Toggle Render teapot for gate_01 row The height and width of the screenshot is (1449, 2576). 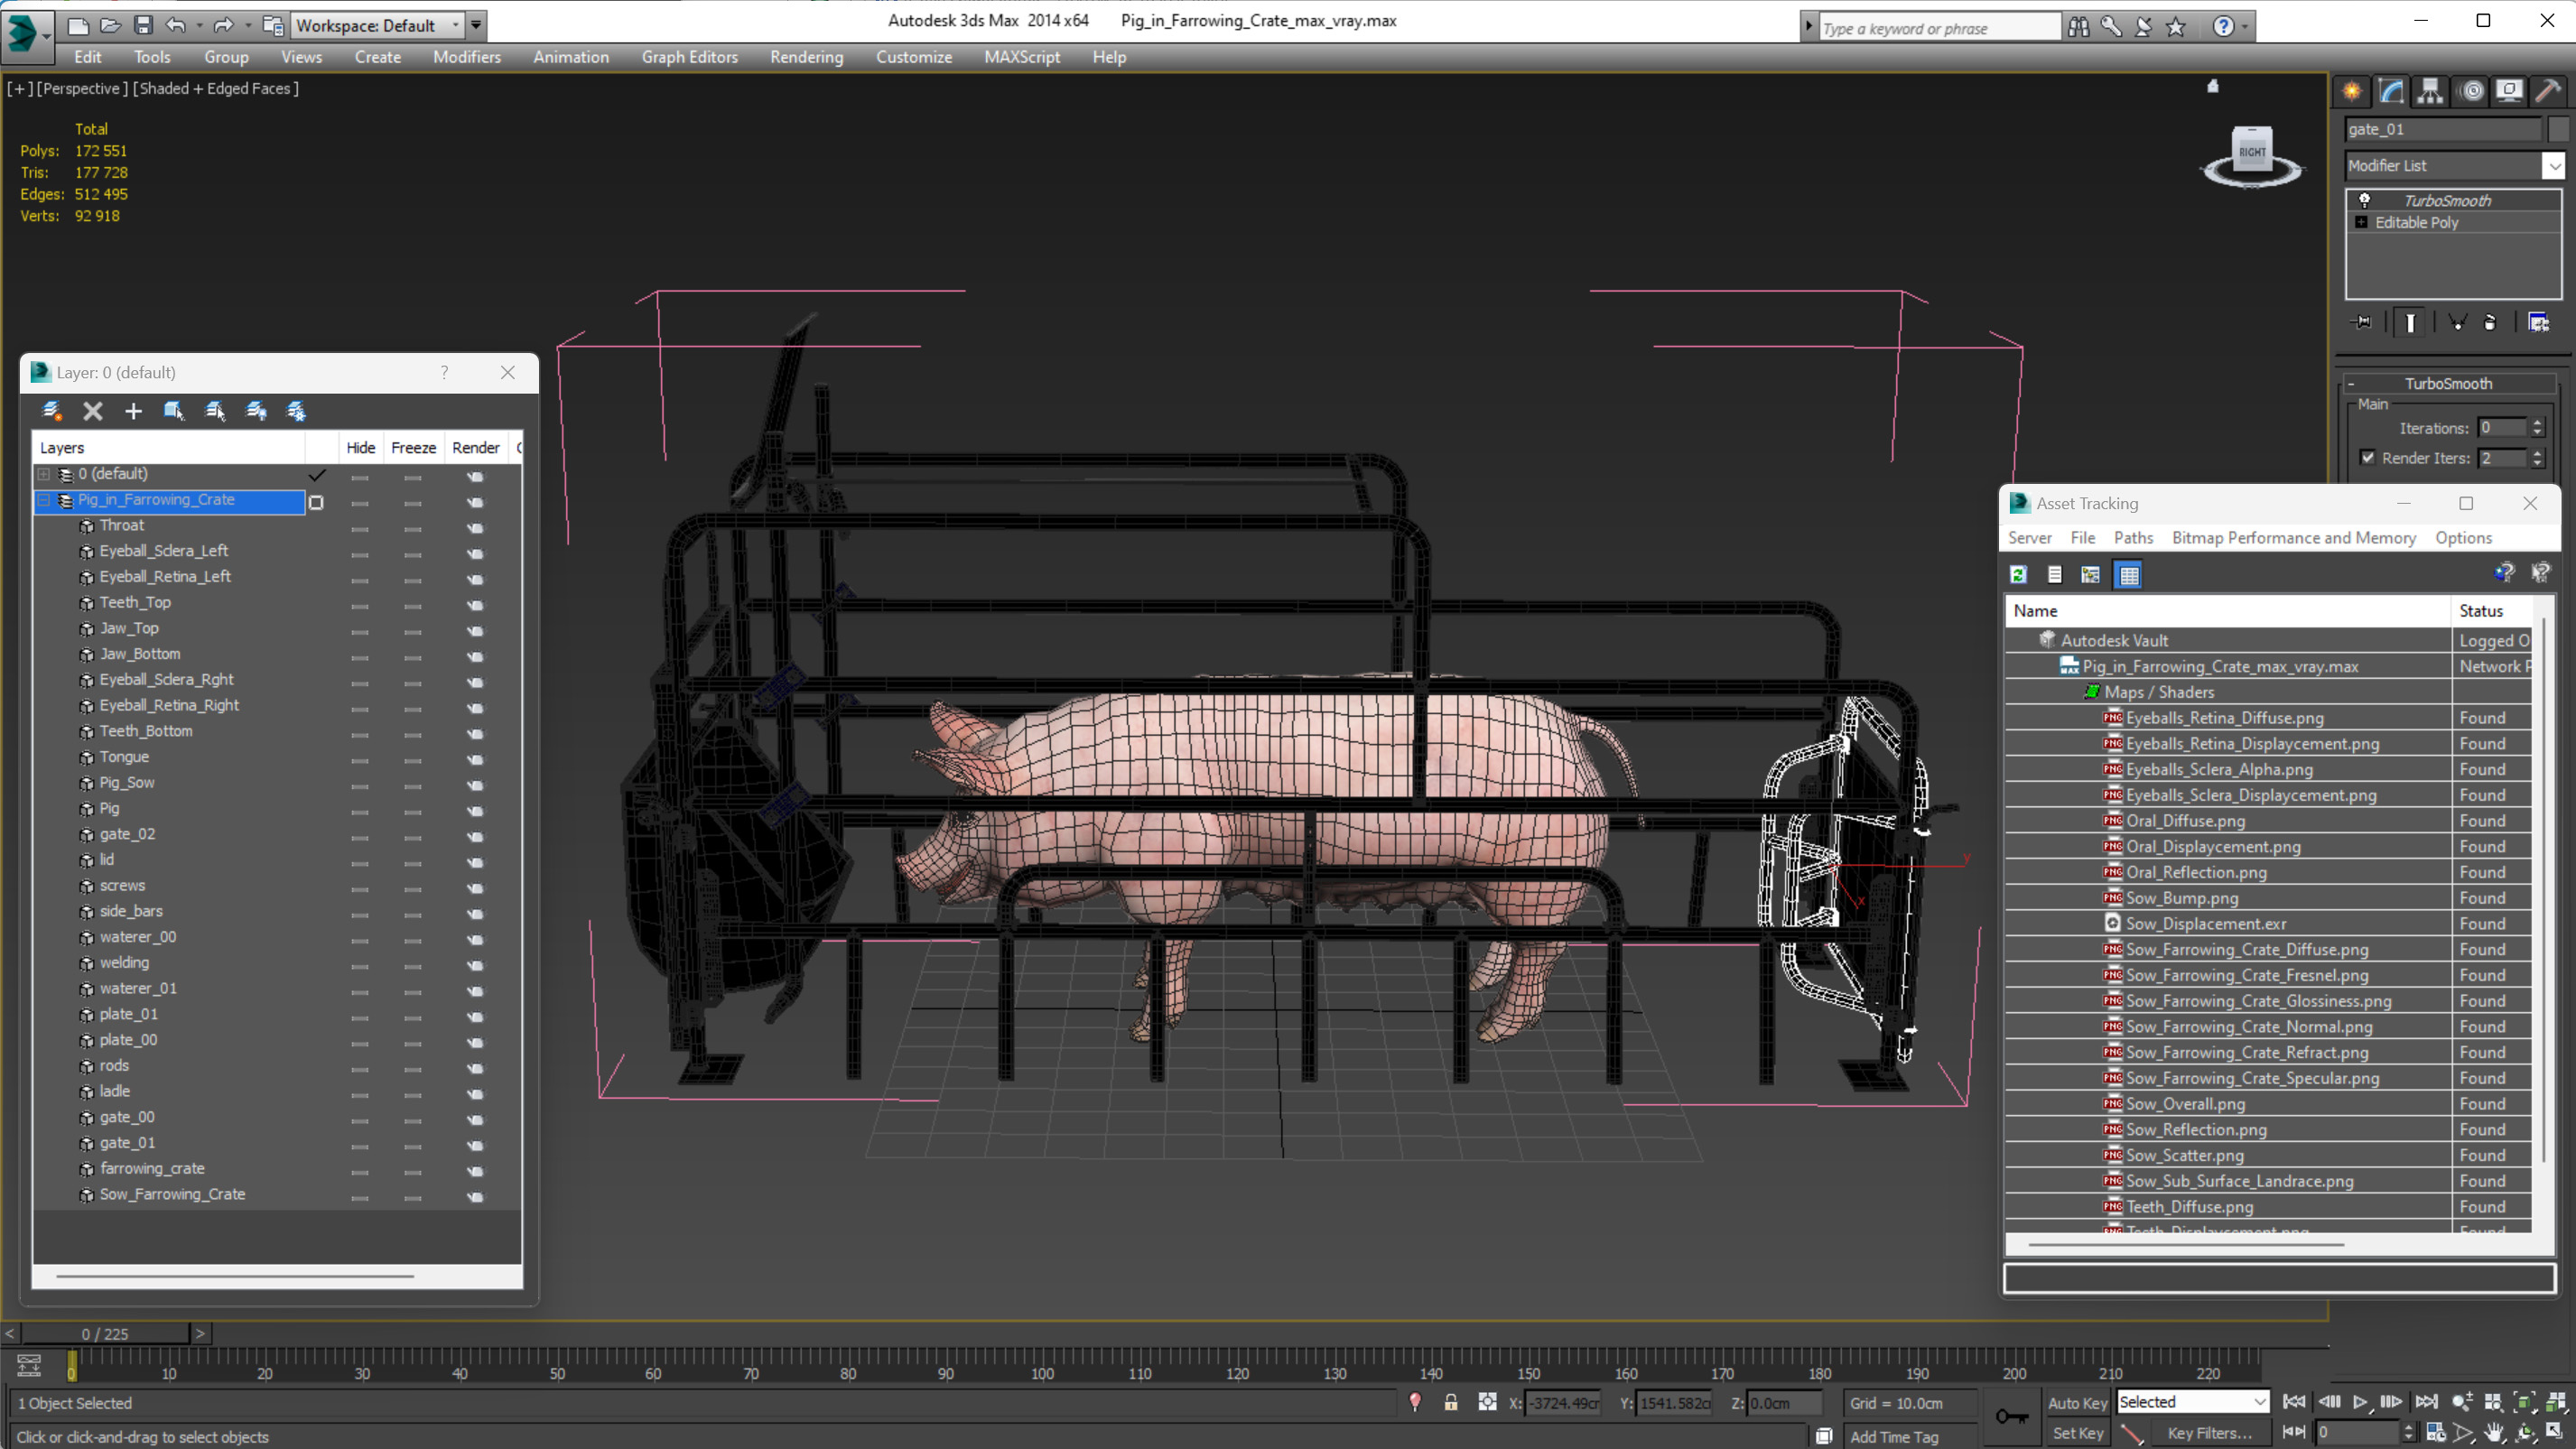[475, 1145]
